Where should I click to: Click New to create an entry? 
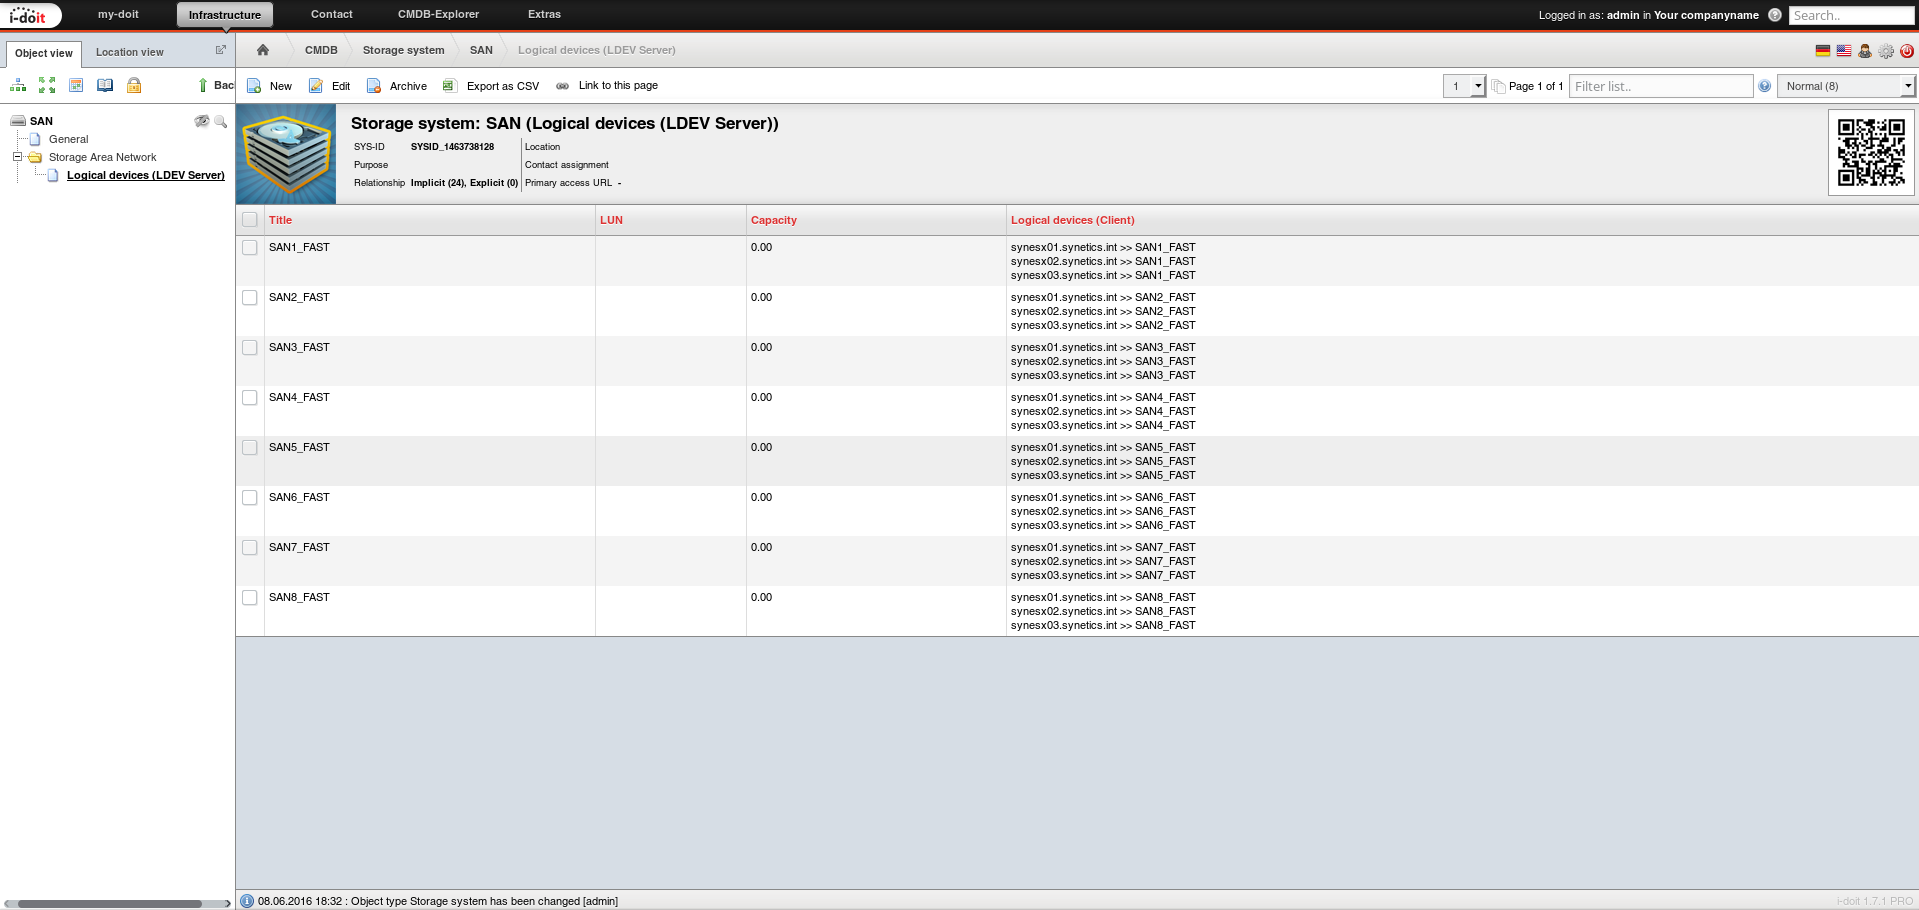point(270,86)
